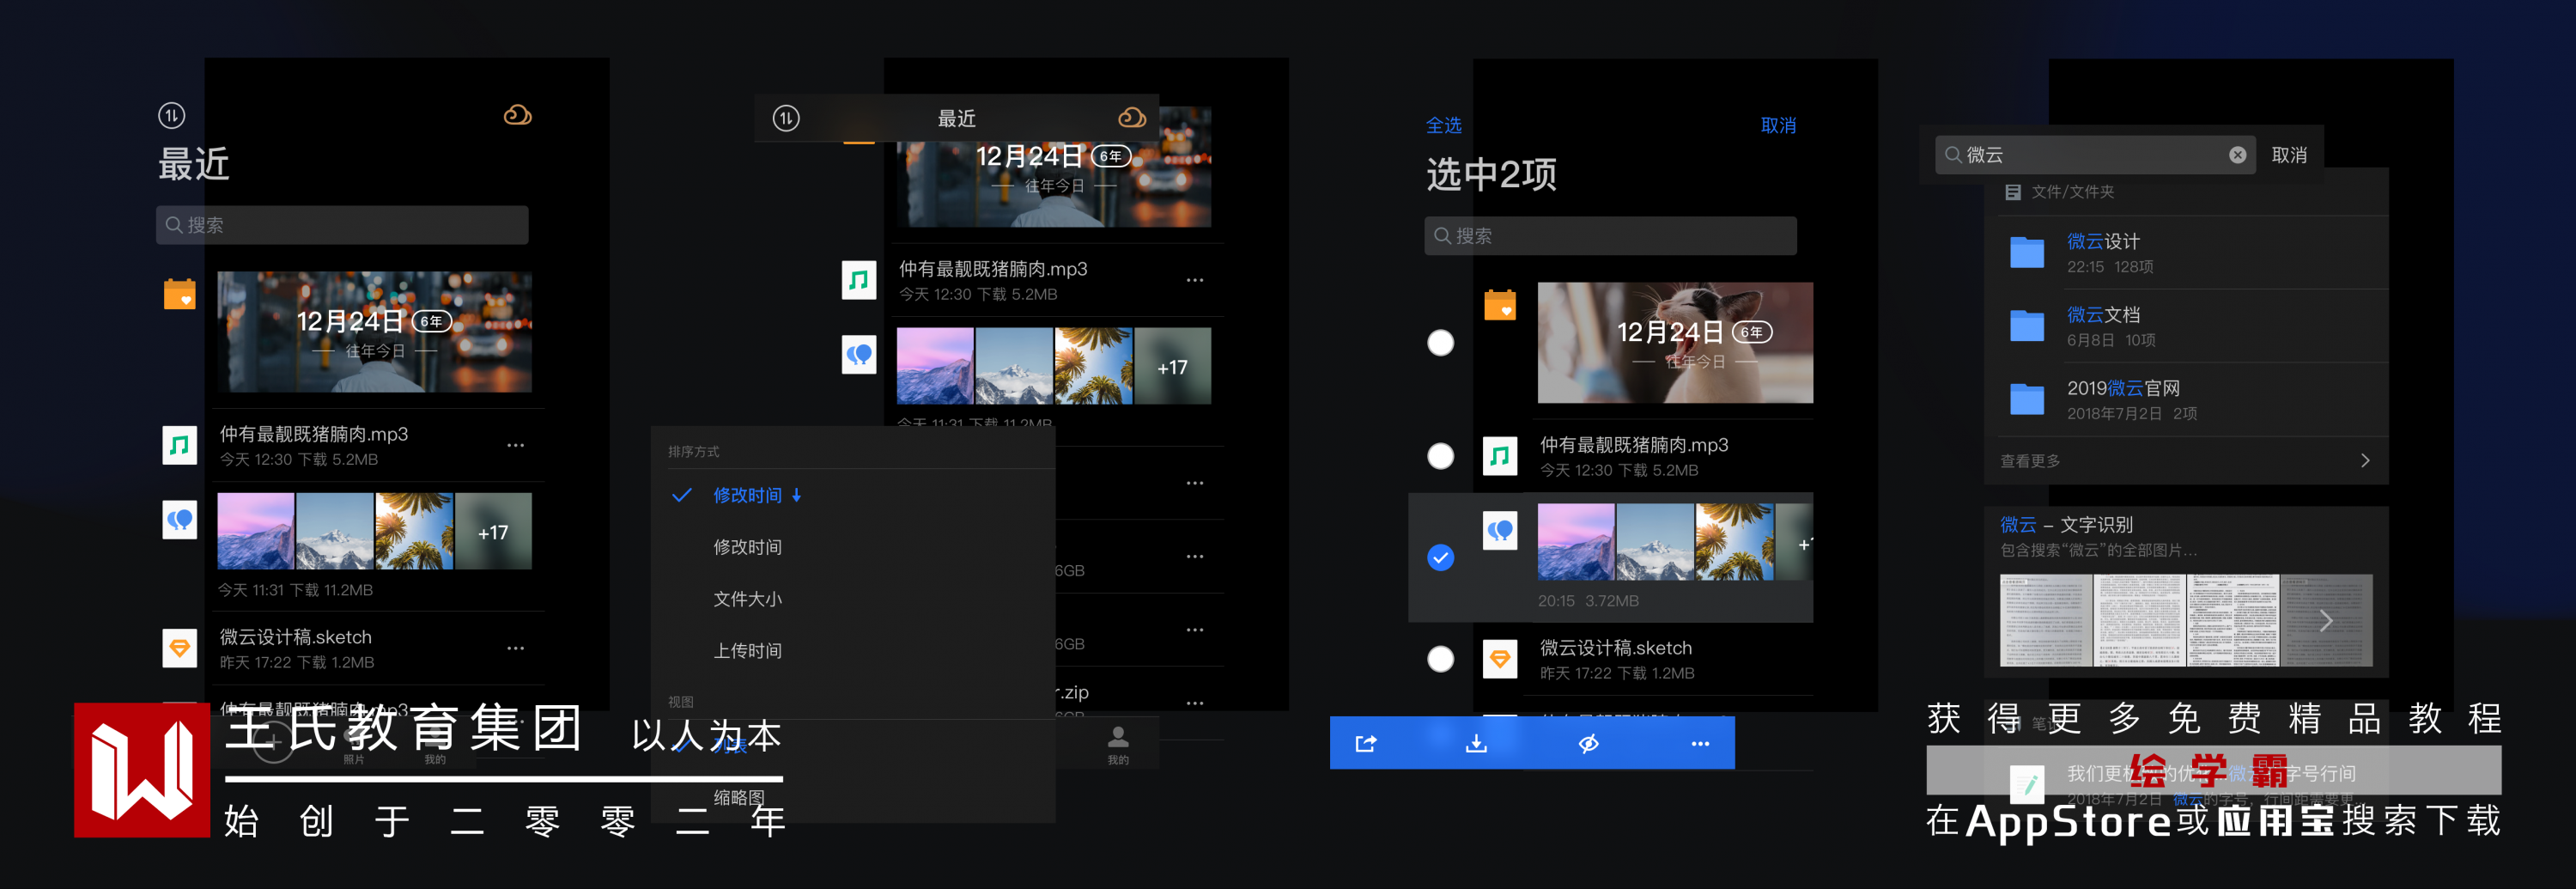This screenshot has height=889, width=2576.
Task: Select 微云设计稿.sketch radio on 选中2项 screen
Action: pyautogui.click(x=1440, y=659)
